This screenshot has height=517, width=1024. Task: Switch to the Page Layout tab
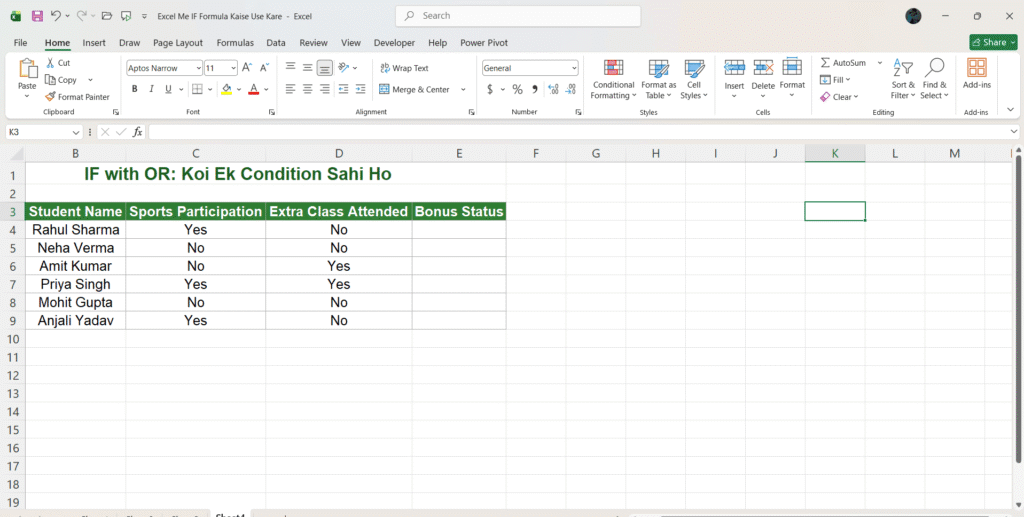point(178,42)
